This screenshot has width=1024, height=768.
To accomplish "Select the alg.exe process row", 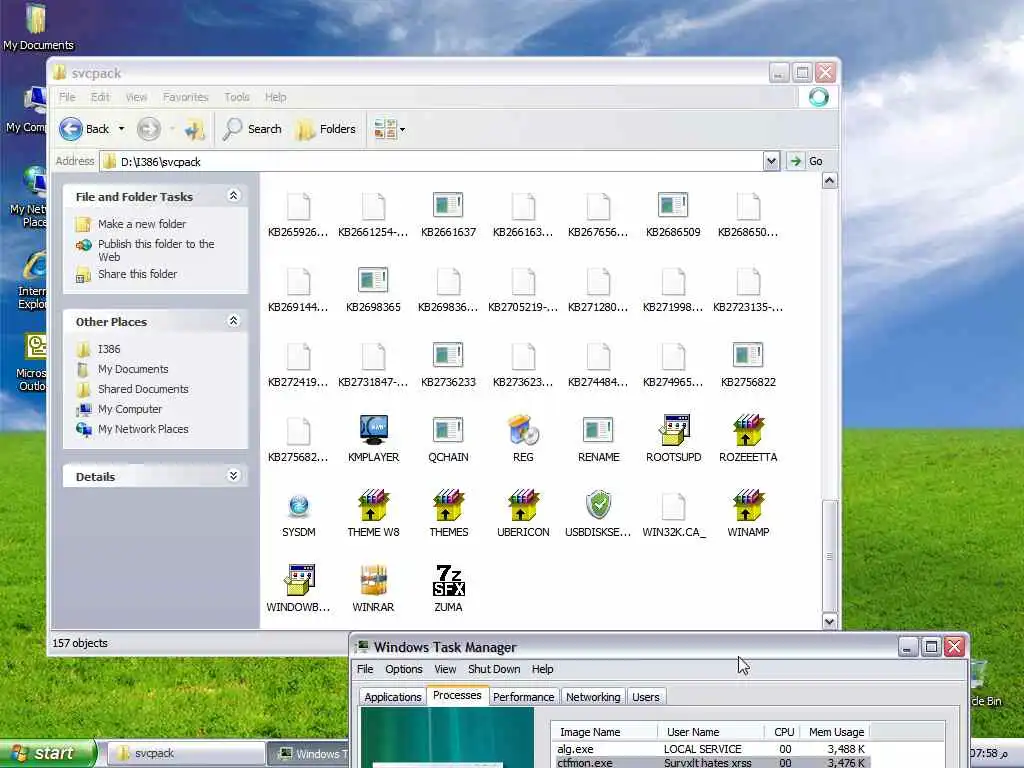I will point(711,749).
